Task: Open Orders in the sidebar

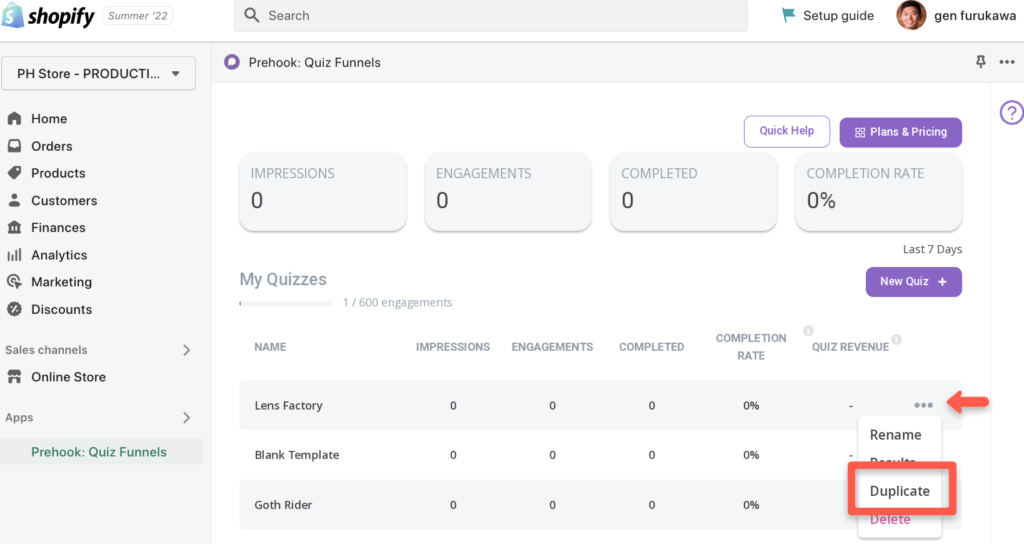Action: 52,146
